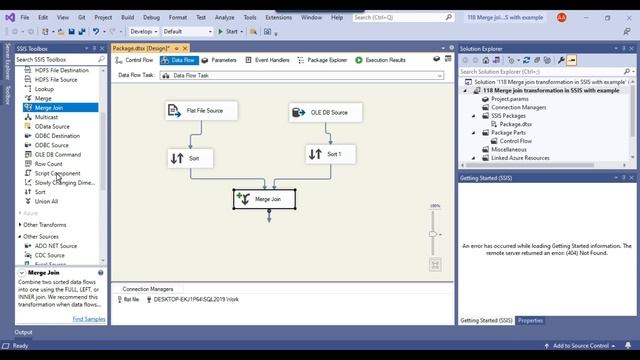
Task: Open the Find Samples link
Action: tap(89, 319)
